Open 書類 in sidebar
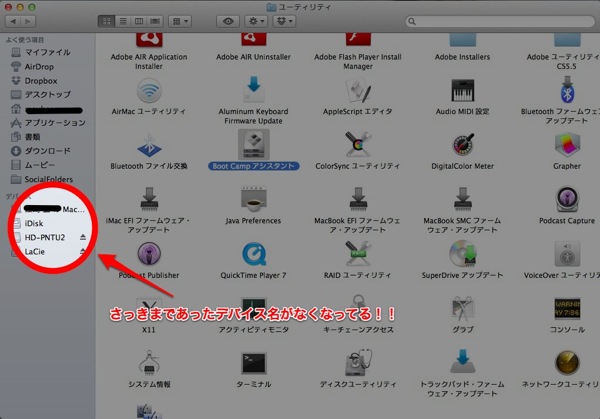The height and width of the screenshot is (419, 600). point(48,137)
